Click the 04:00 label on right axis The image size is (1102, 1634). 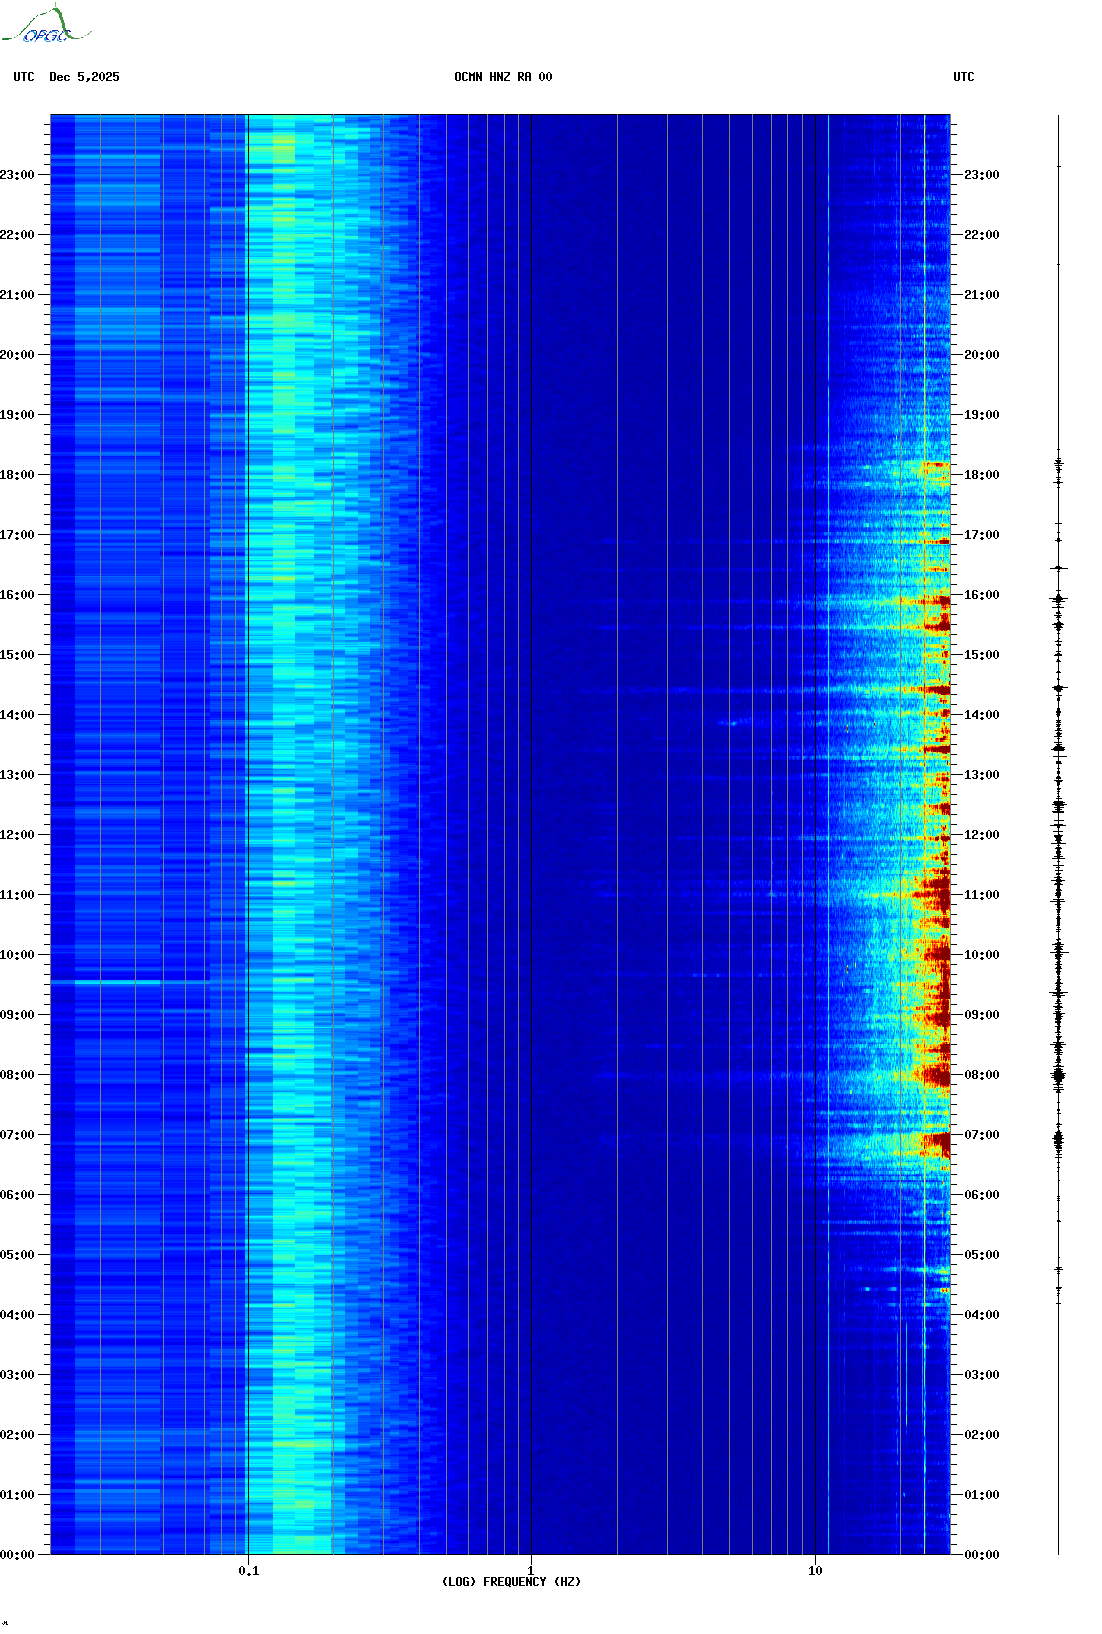[x=981, y=1315]
